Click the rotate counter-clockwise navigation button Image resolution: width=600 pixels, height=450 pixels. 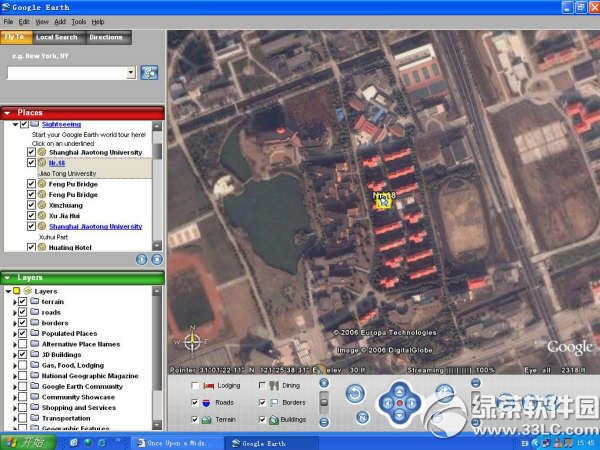pos(355,393)
